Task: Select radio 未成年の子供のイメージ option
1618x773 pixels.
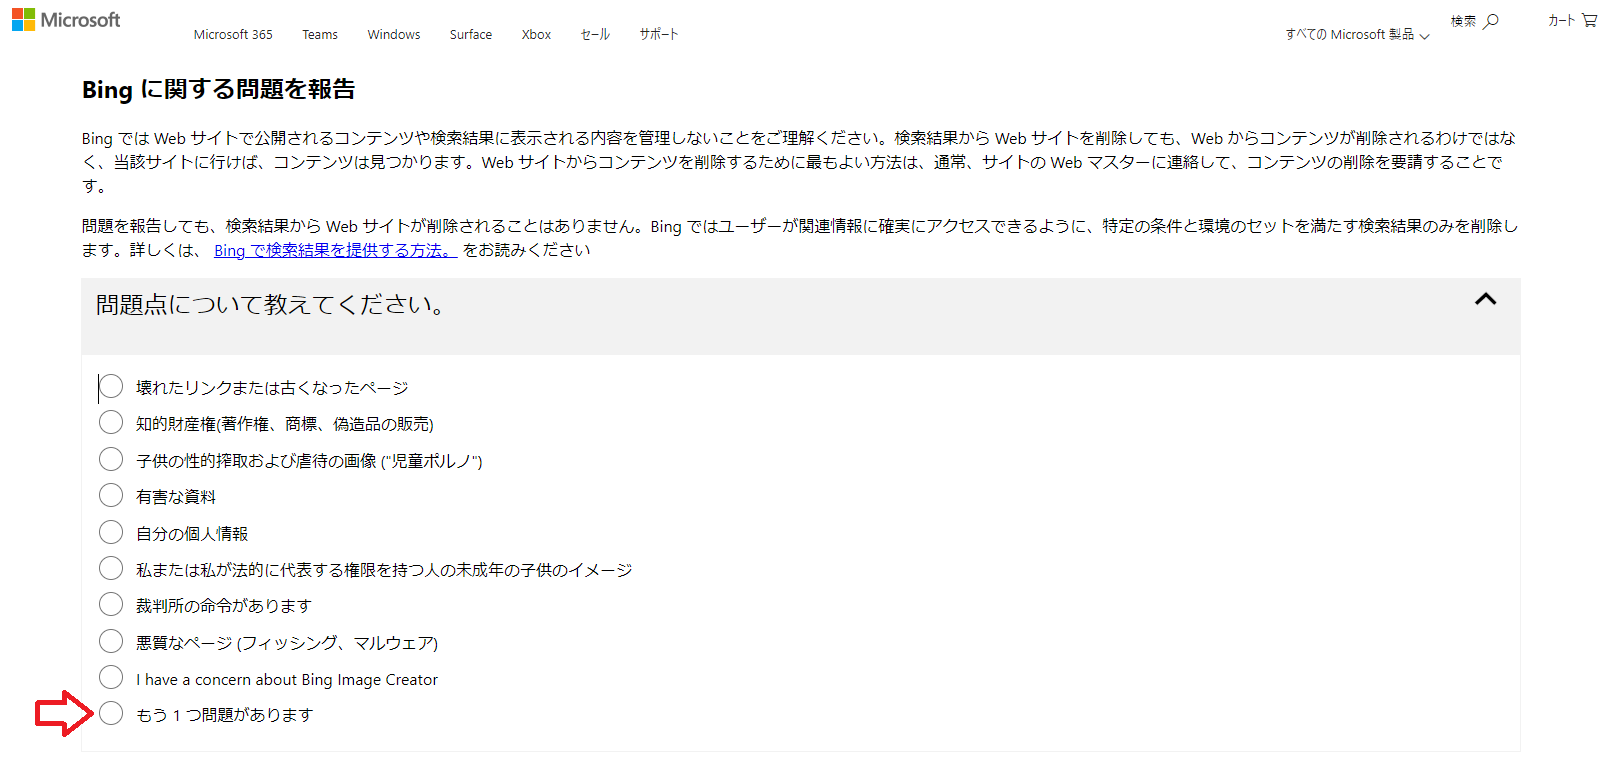Action: 111,568
